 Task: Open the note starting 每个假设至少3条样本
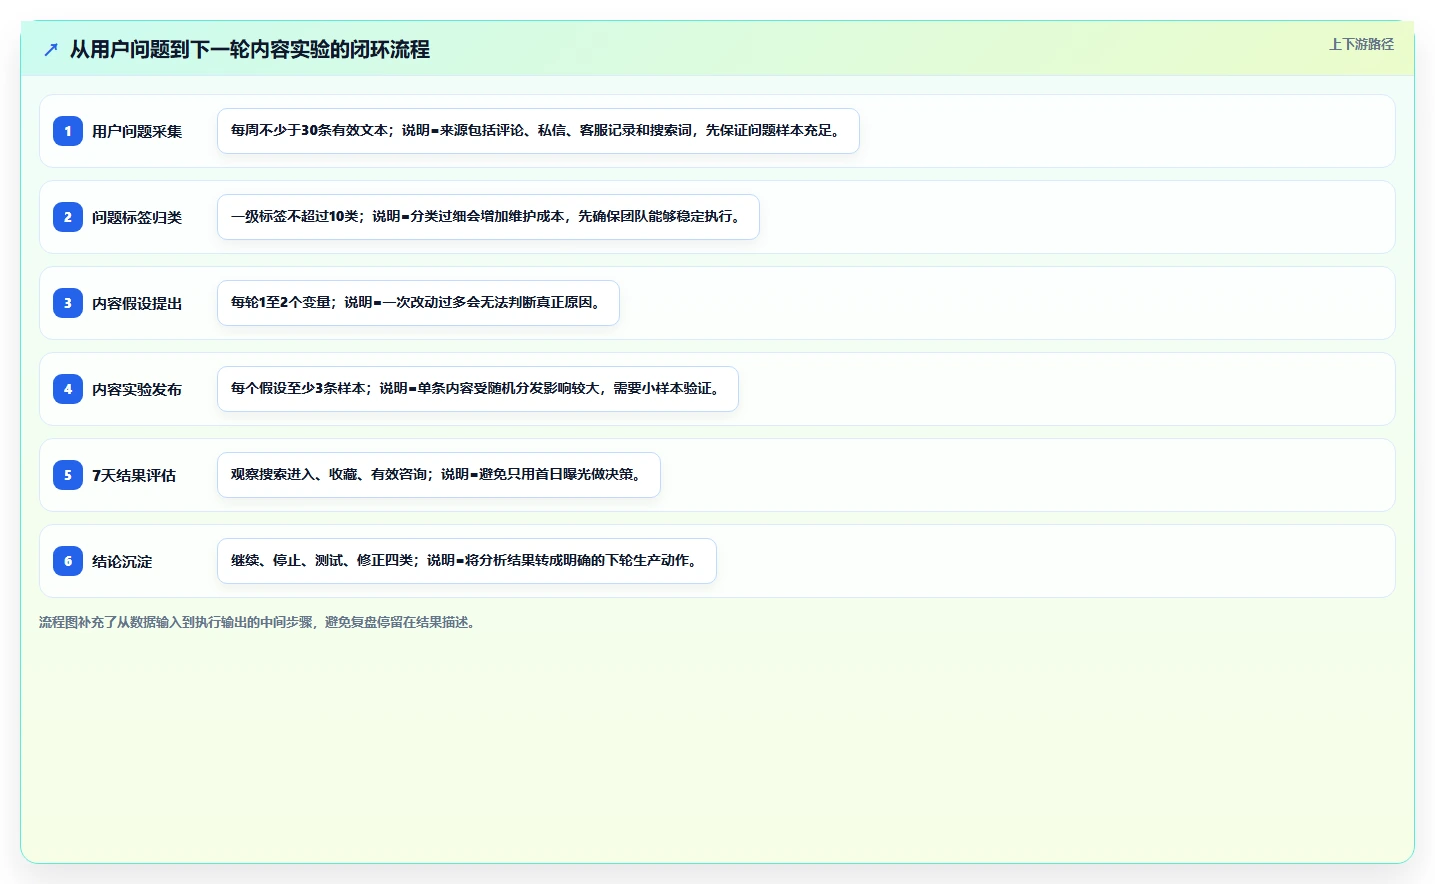tap(478, 389)
